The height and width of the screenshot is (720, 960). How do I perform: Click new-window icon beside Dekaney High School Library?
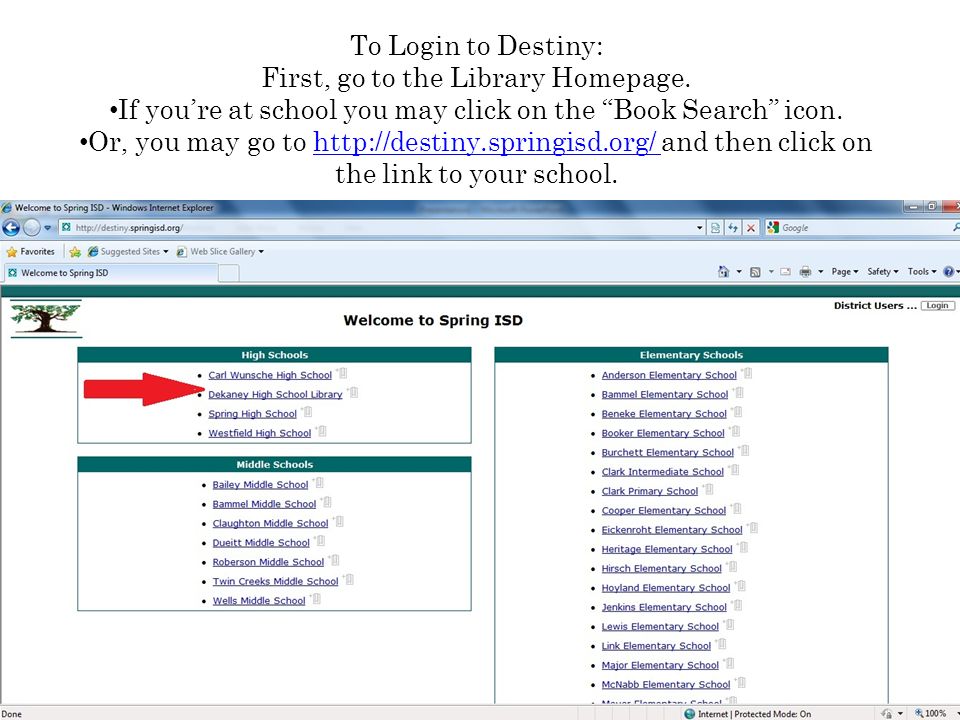click(352, 392)
